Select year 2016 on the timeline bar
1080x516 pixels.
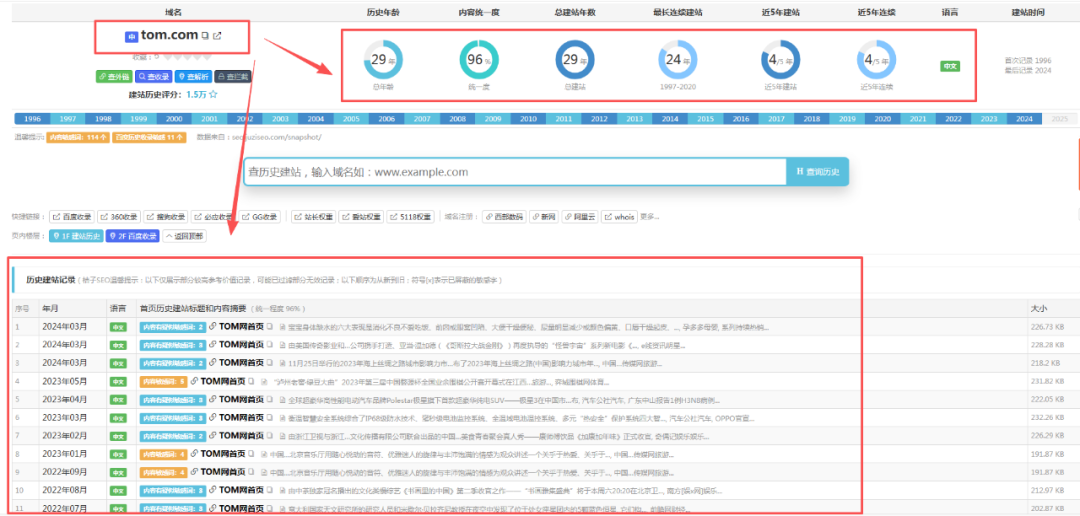pos(741,118)
